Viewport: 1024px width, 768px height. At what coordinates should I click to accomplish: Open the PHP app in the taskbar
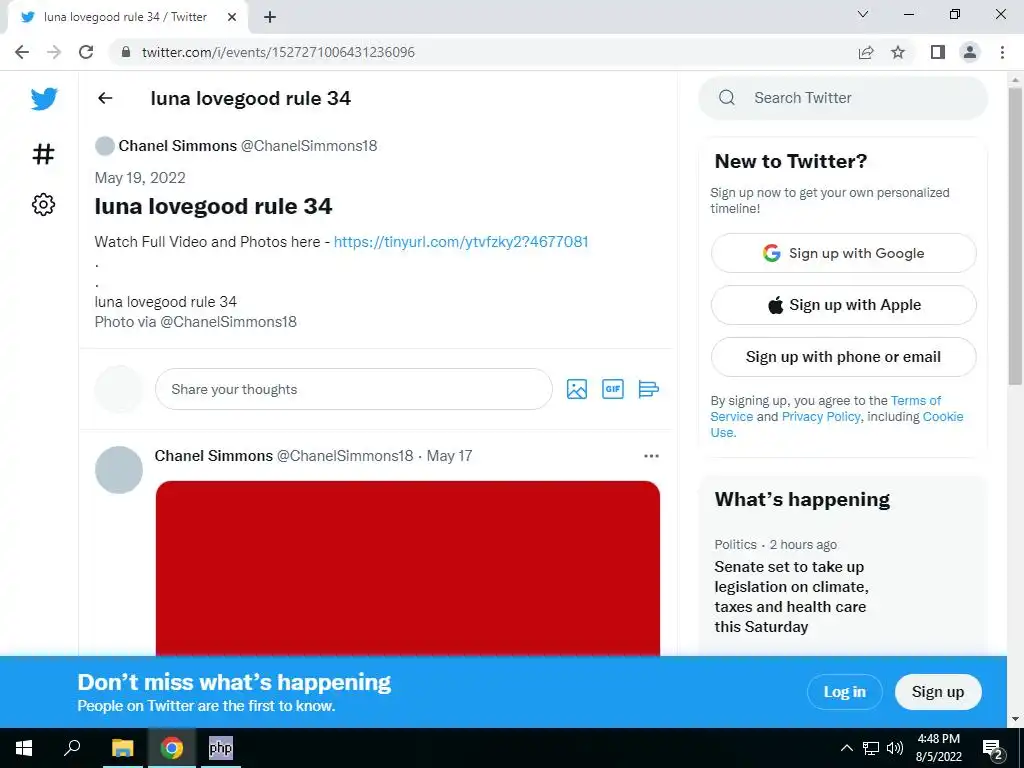tap(221, 748)
